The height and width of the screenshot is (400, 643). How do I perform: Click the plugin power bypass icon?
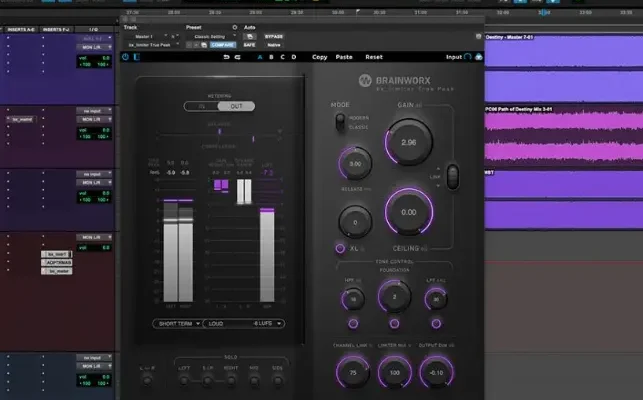(x=125, y=57)
